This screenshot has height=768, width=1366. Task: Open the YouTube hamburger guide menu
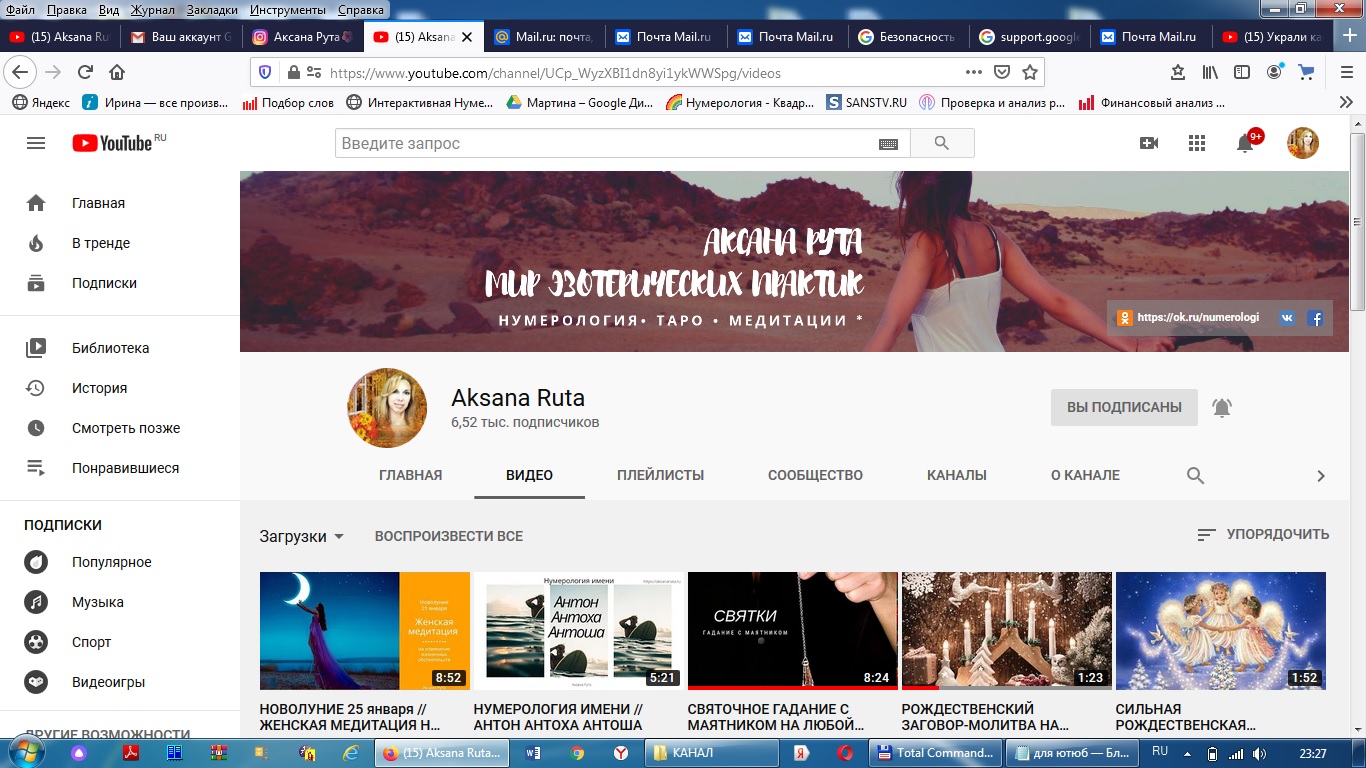pyautogui.click(x=36, y=143)
